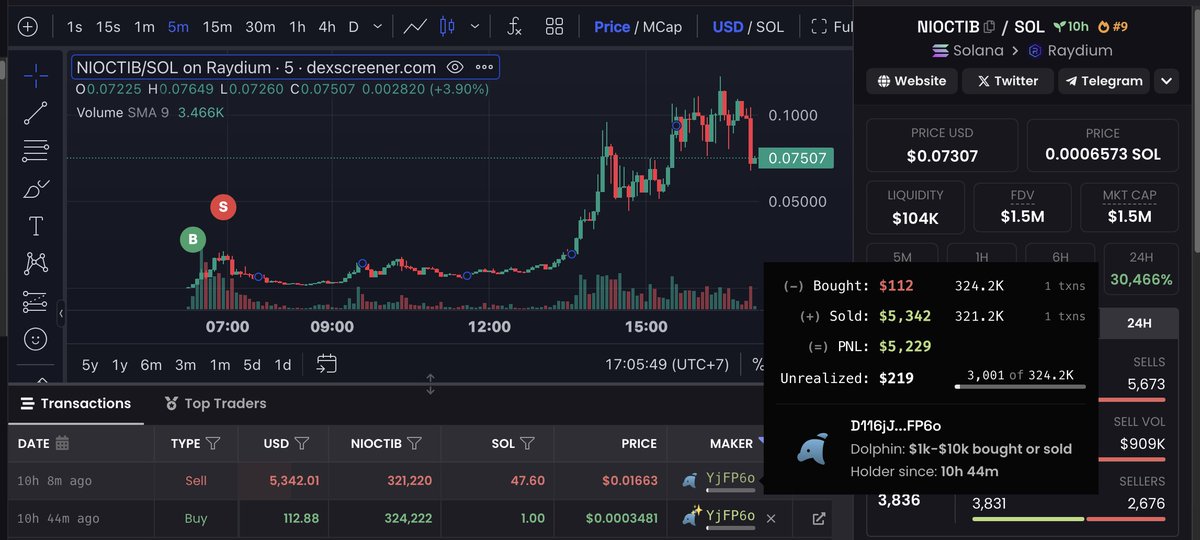The width and height of the screenshot is (1200, 540).
Task: Open the Top Traders tab
Action: [215, 403]
